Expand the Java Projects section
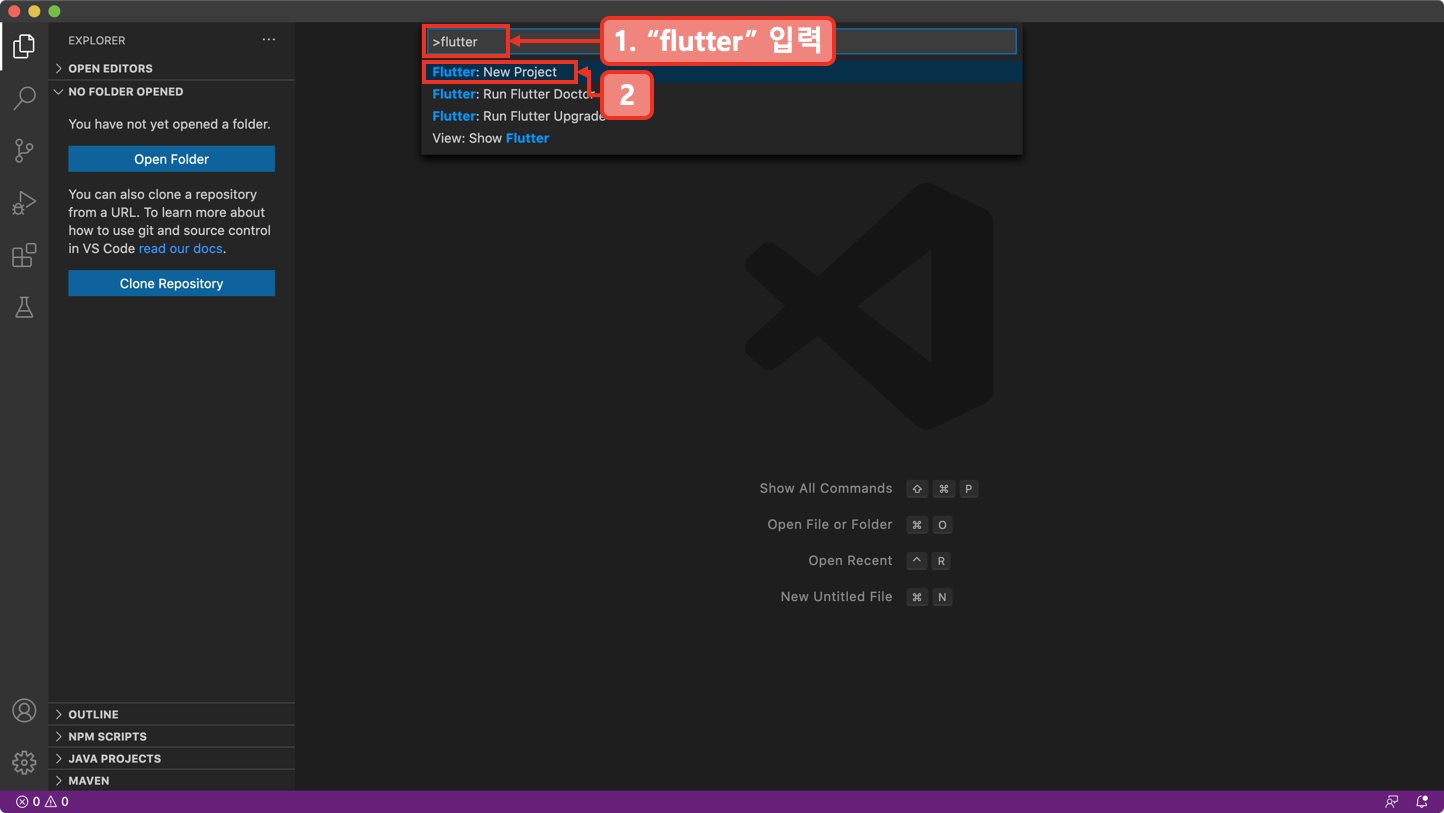This screenshot has height=813, width=1444. pyautogui.click(x=171, y=758)
